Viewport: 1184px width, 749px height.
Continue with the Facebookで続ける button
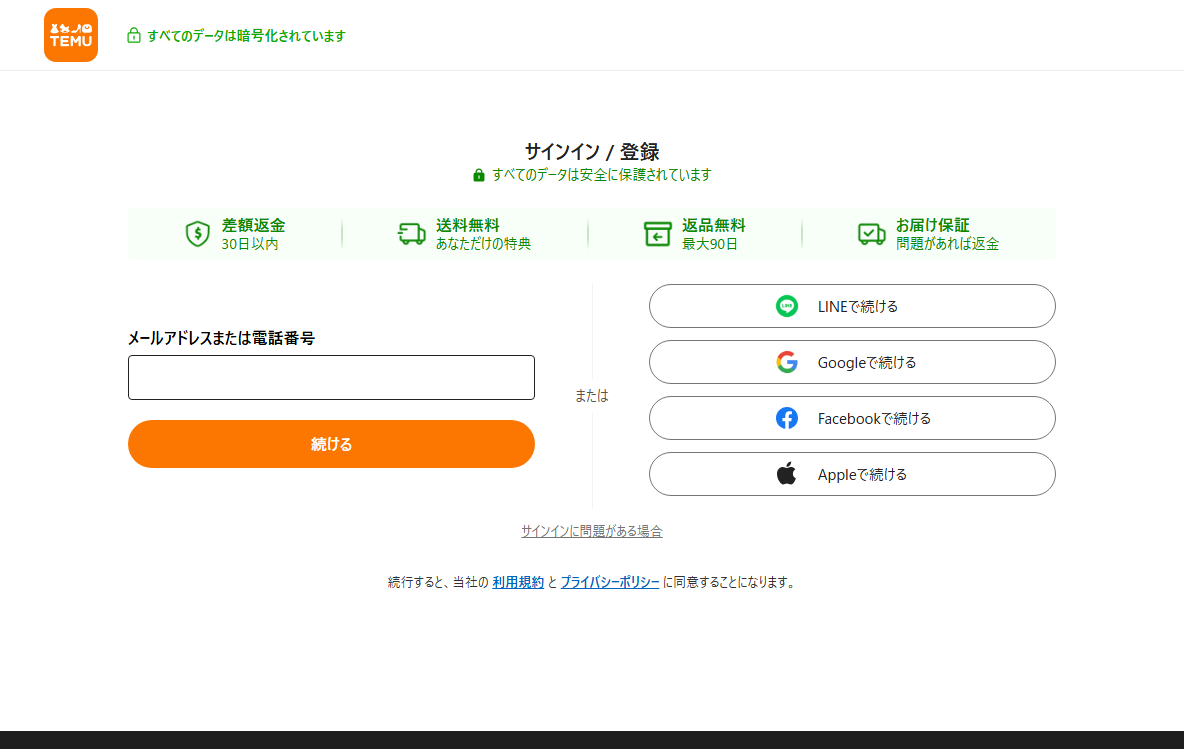853,418
